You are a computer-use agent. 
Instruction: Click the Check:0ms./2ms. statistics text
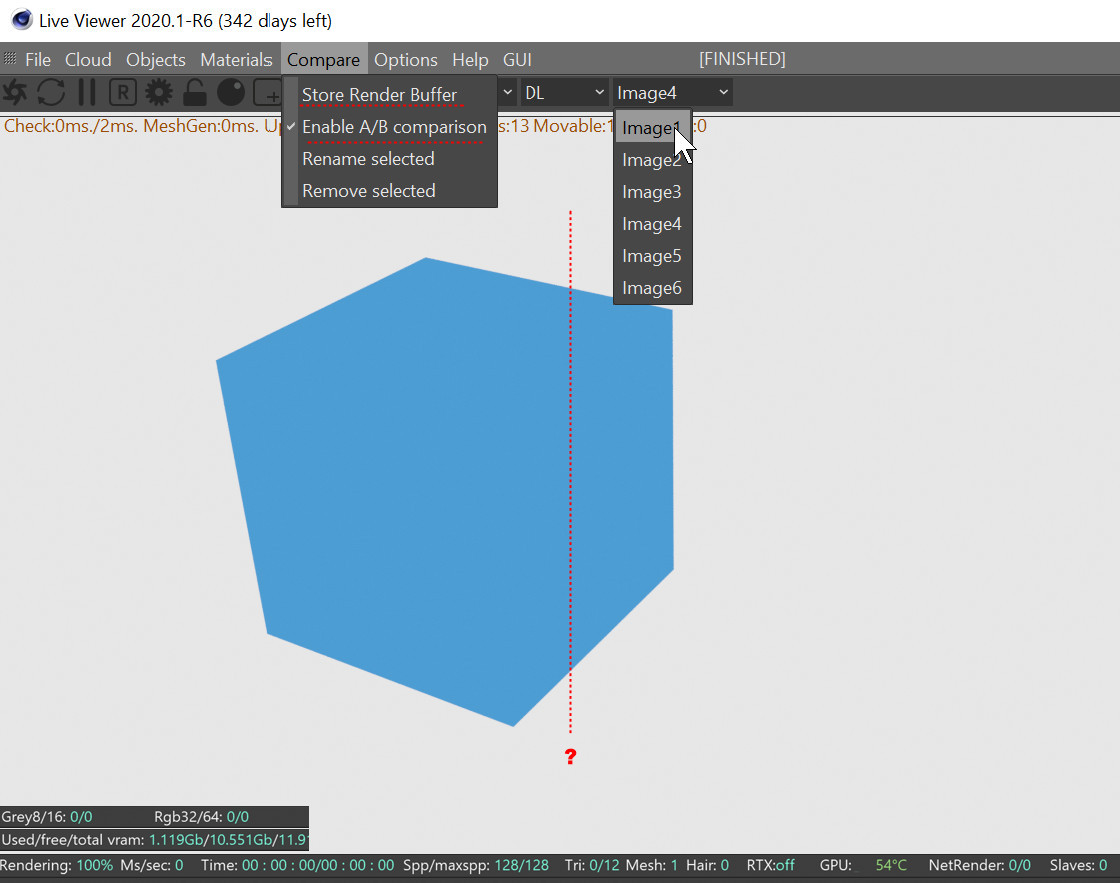click(x=71, y=126)
